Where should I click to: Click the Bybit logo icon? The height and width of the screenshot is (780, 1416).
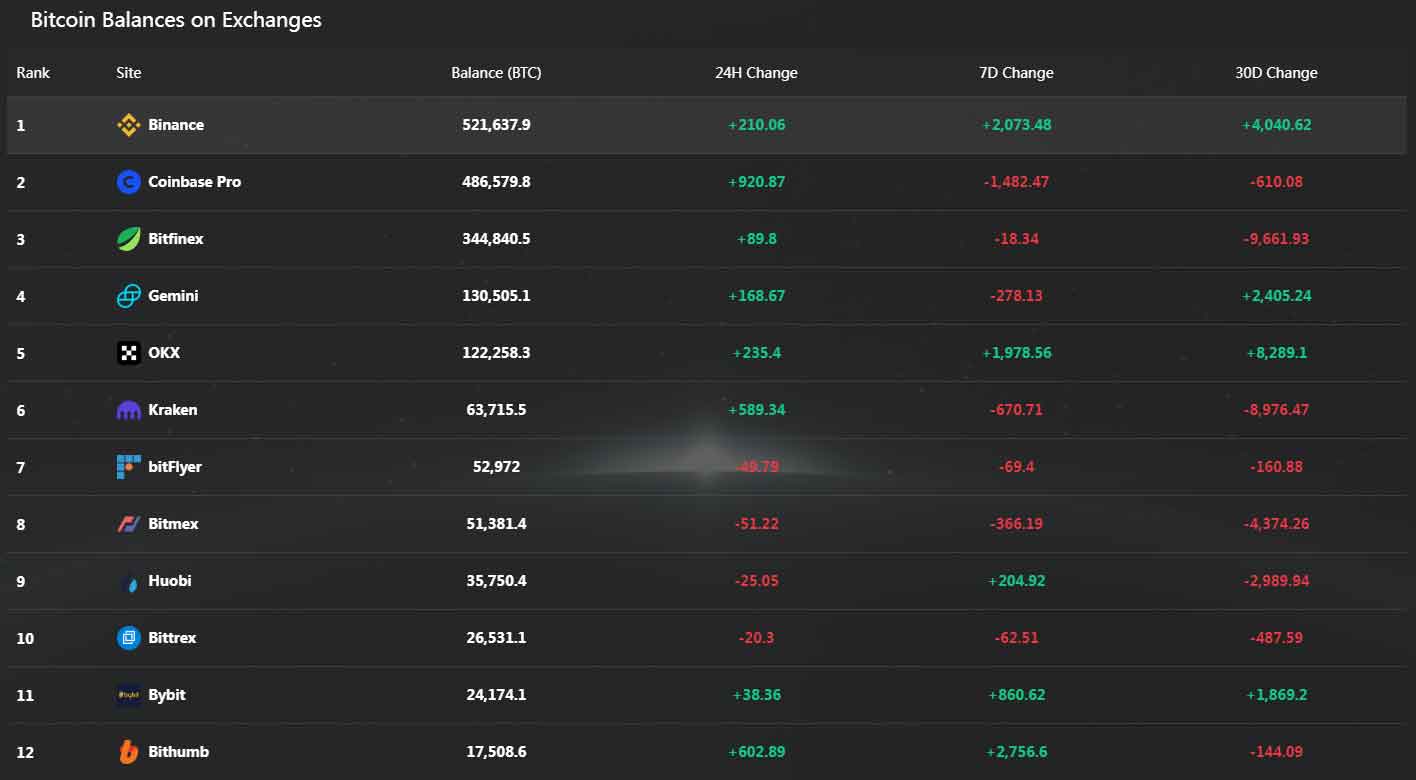tap(129, 695)
